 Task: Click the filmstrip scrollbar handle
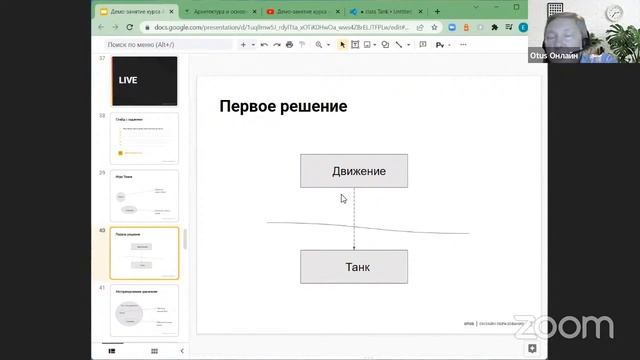coord(185,239)
